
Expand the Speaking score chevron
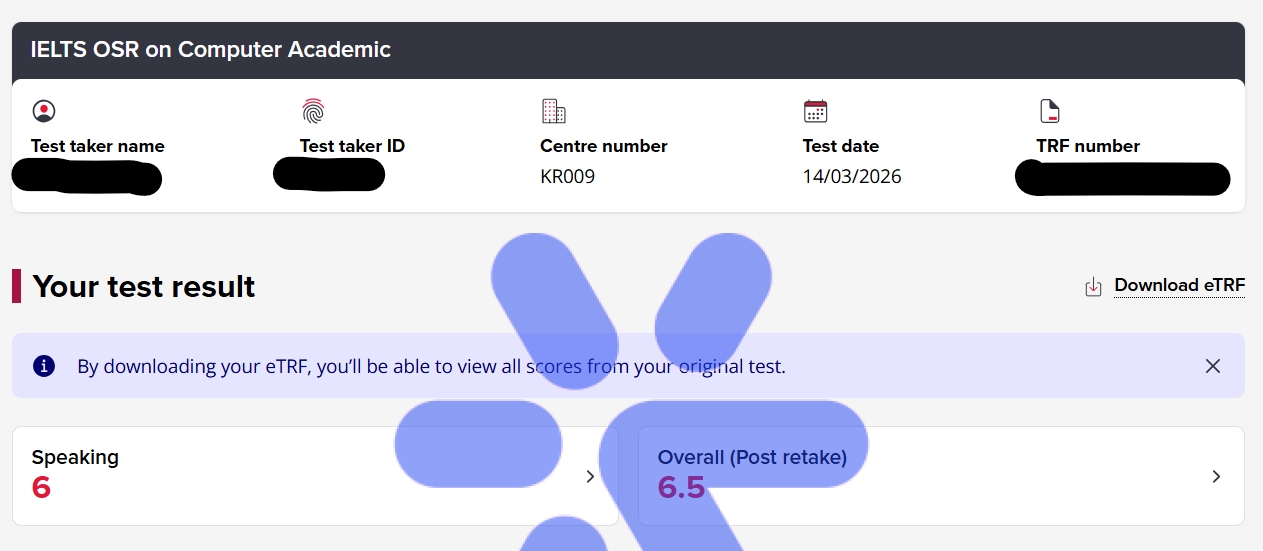click(590, 477)
